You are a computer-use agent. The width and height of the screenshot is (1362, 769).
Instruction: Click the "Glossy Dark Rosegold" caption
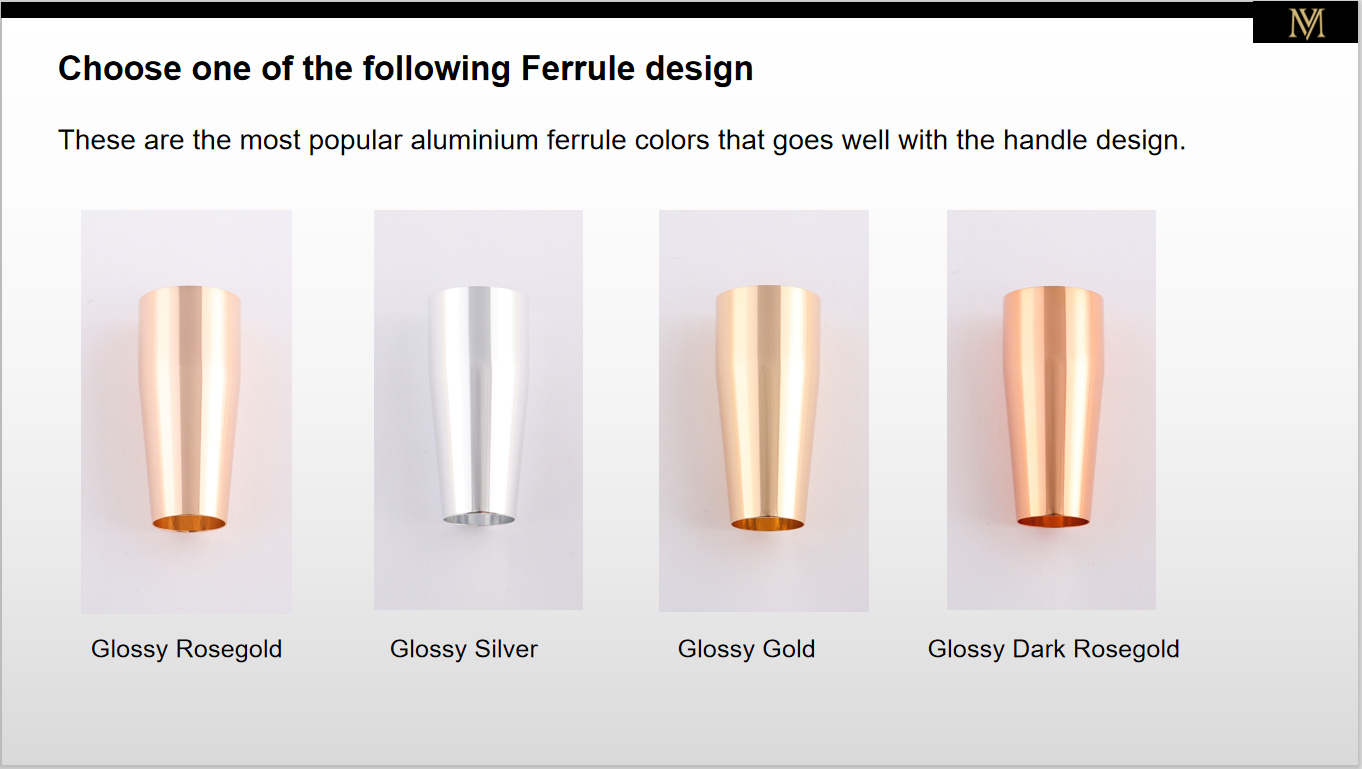(1054, 650)
